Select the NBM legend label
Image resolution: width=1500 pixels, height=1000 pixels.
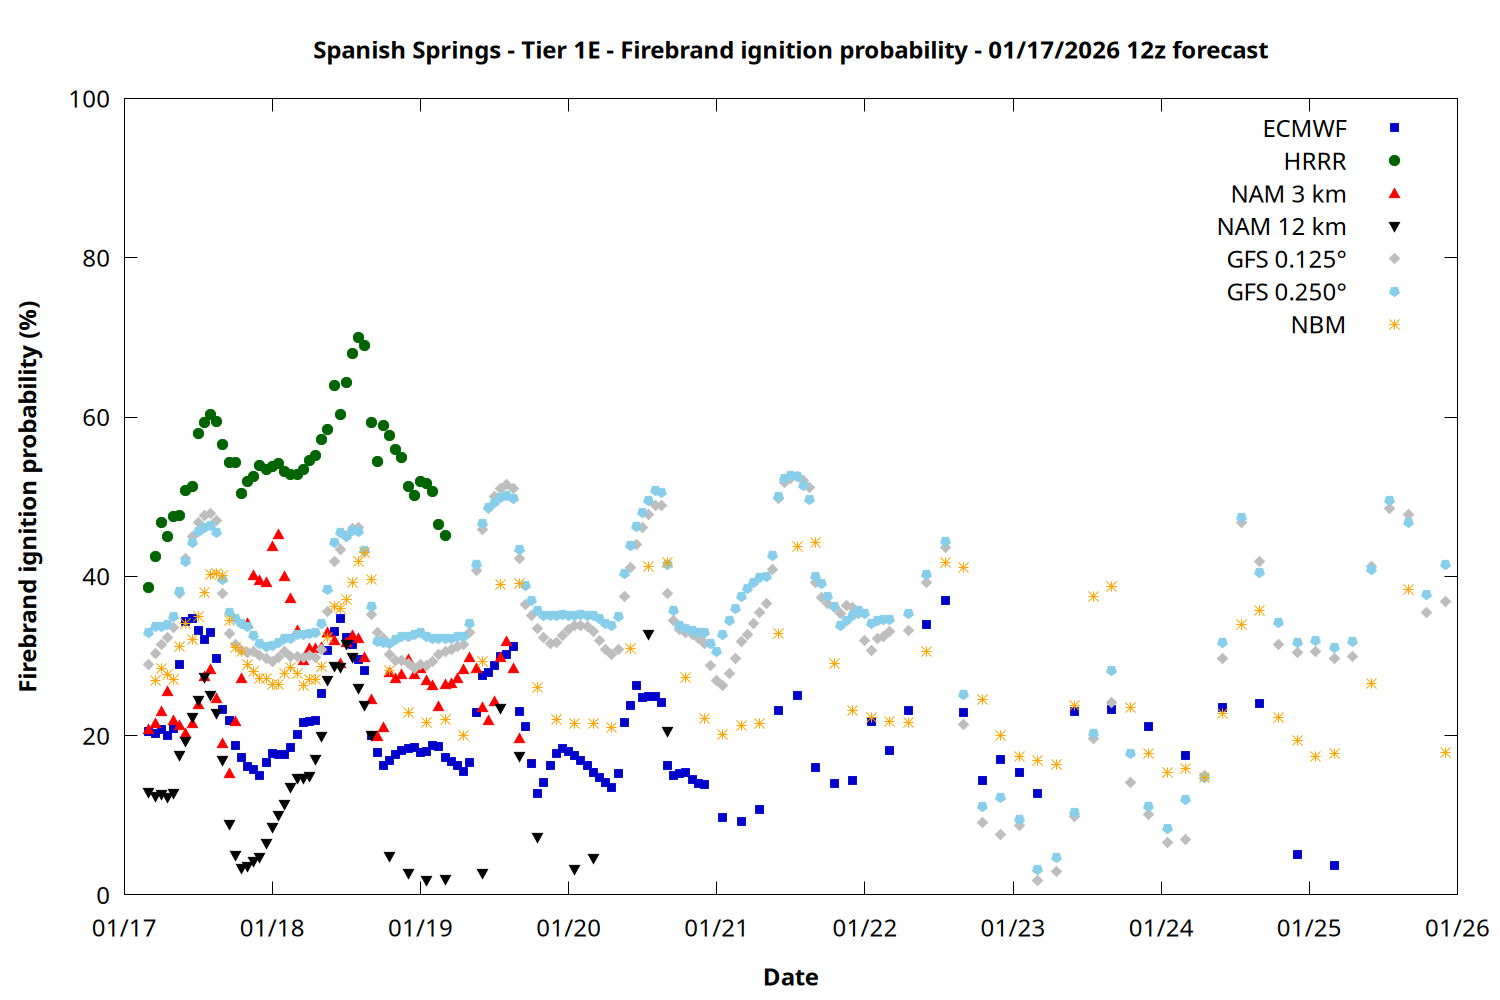click(1318, 325)
